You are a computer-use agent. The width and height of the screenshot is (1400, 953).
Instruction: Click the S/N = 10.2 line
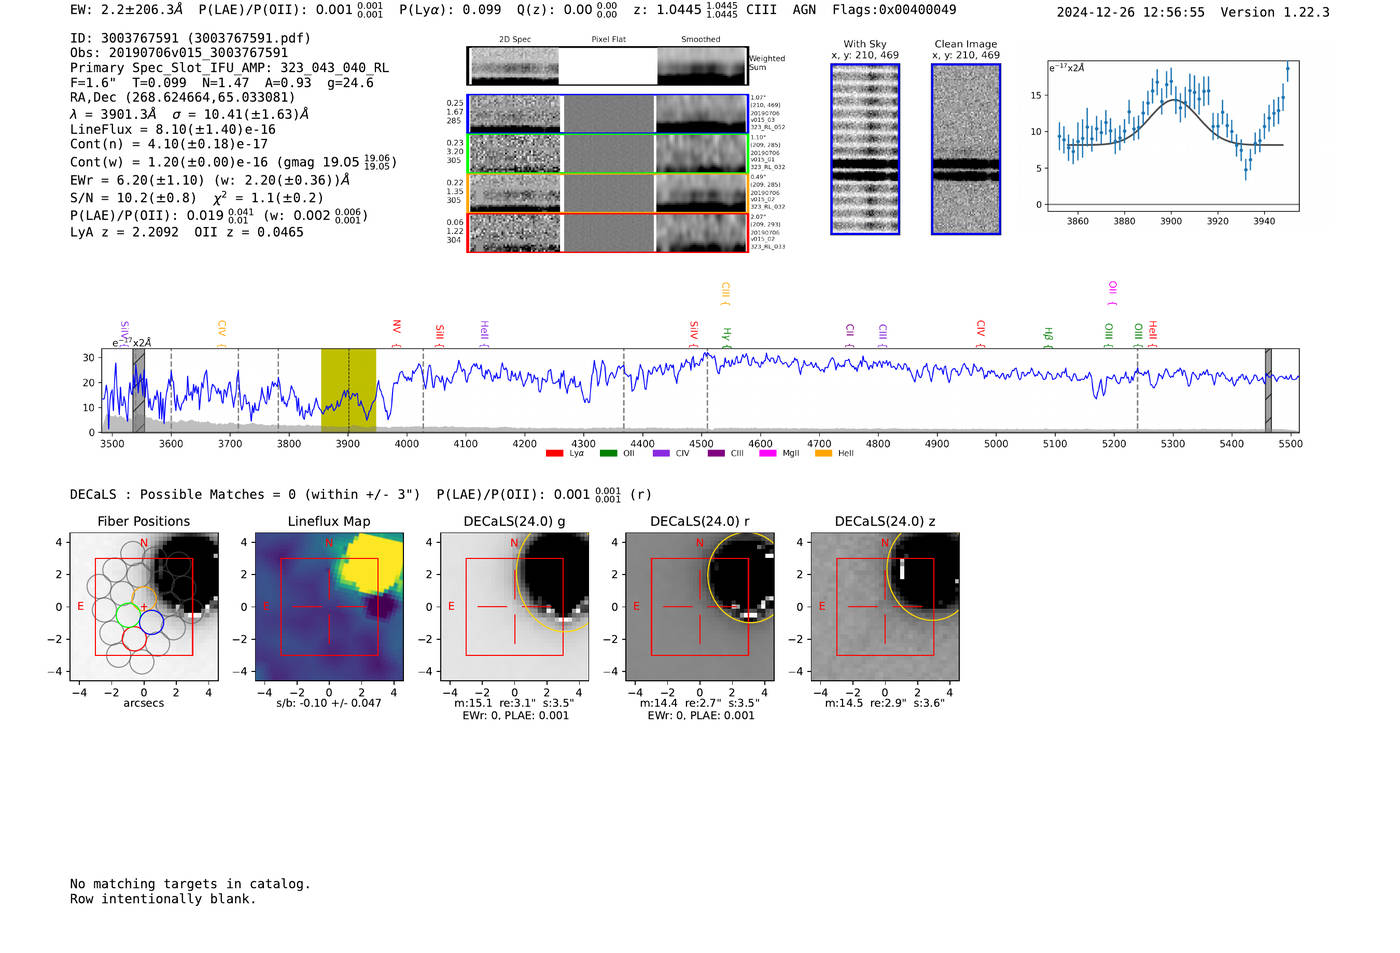pyautogui.click(x=196, y=198)
